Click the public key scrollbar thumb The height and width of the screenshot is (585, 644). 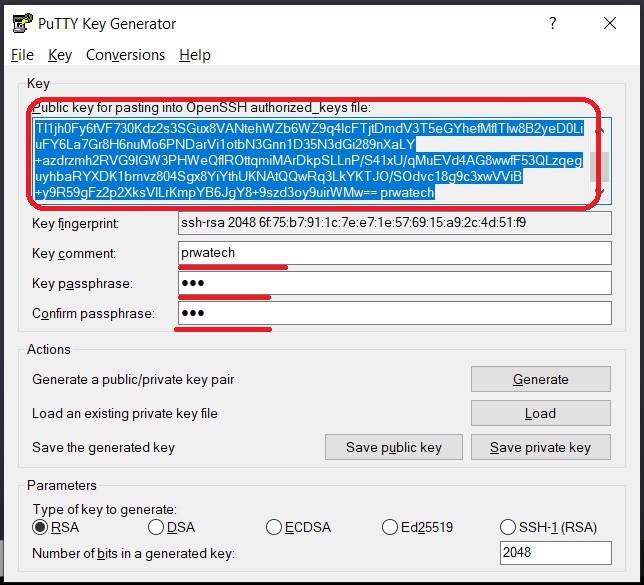[x=599, y=167]
